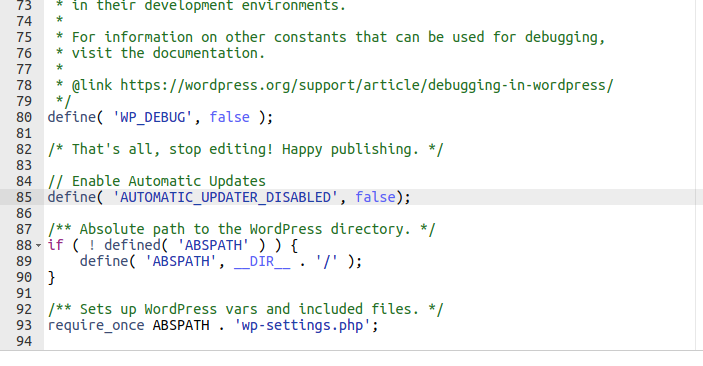Click the '// Enable Automatic Updates' comment

pos(156,181)
